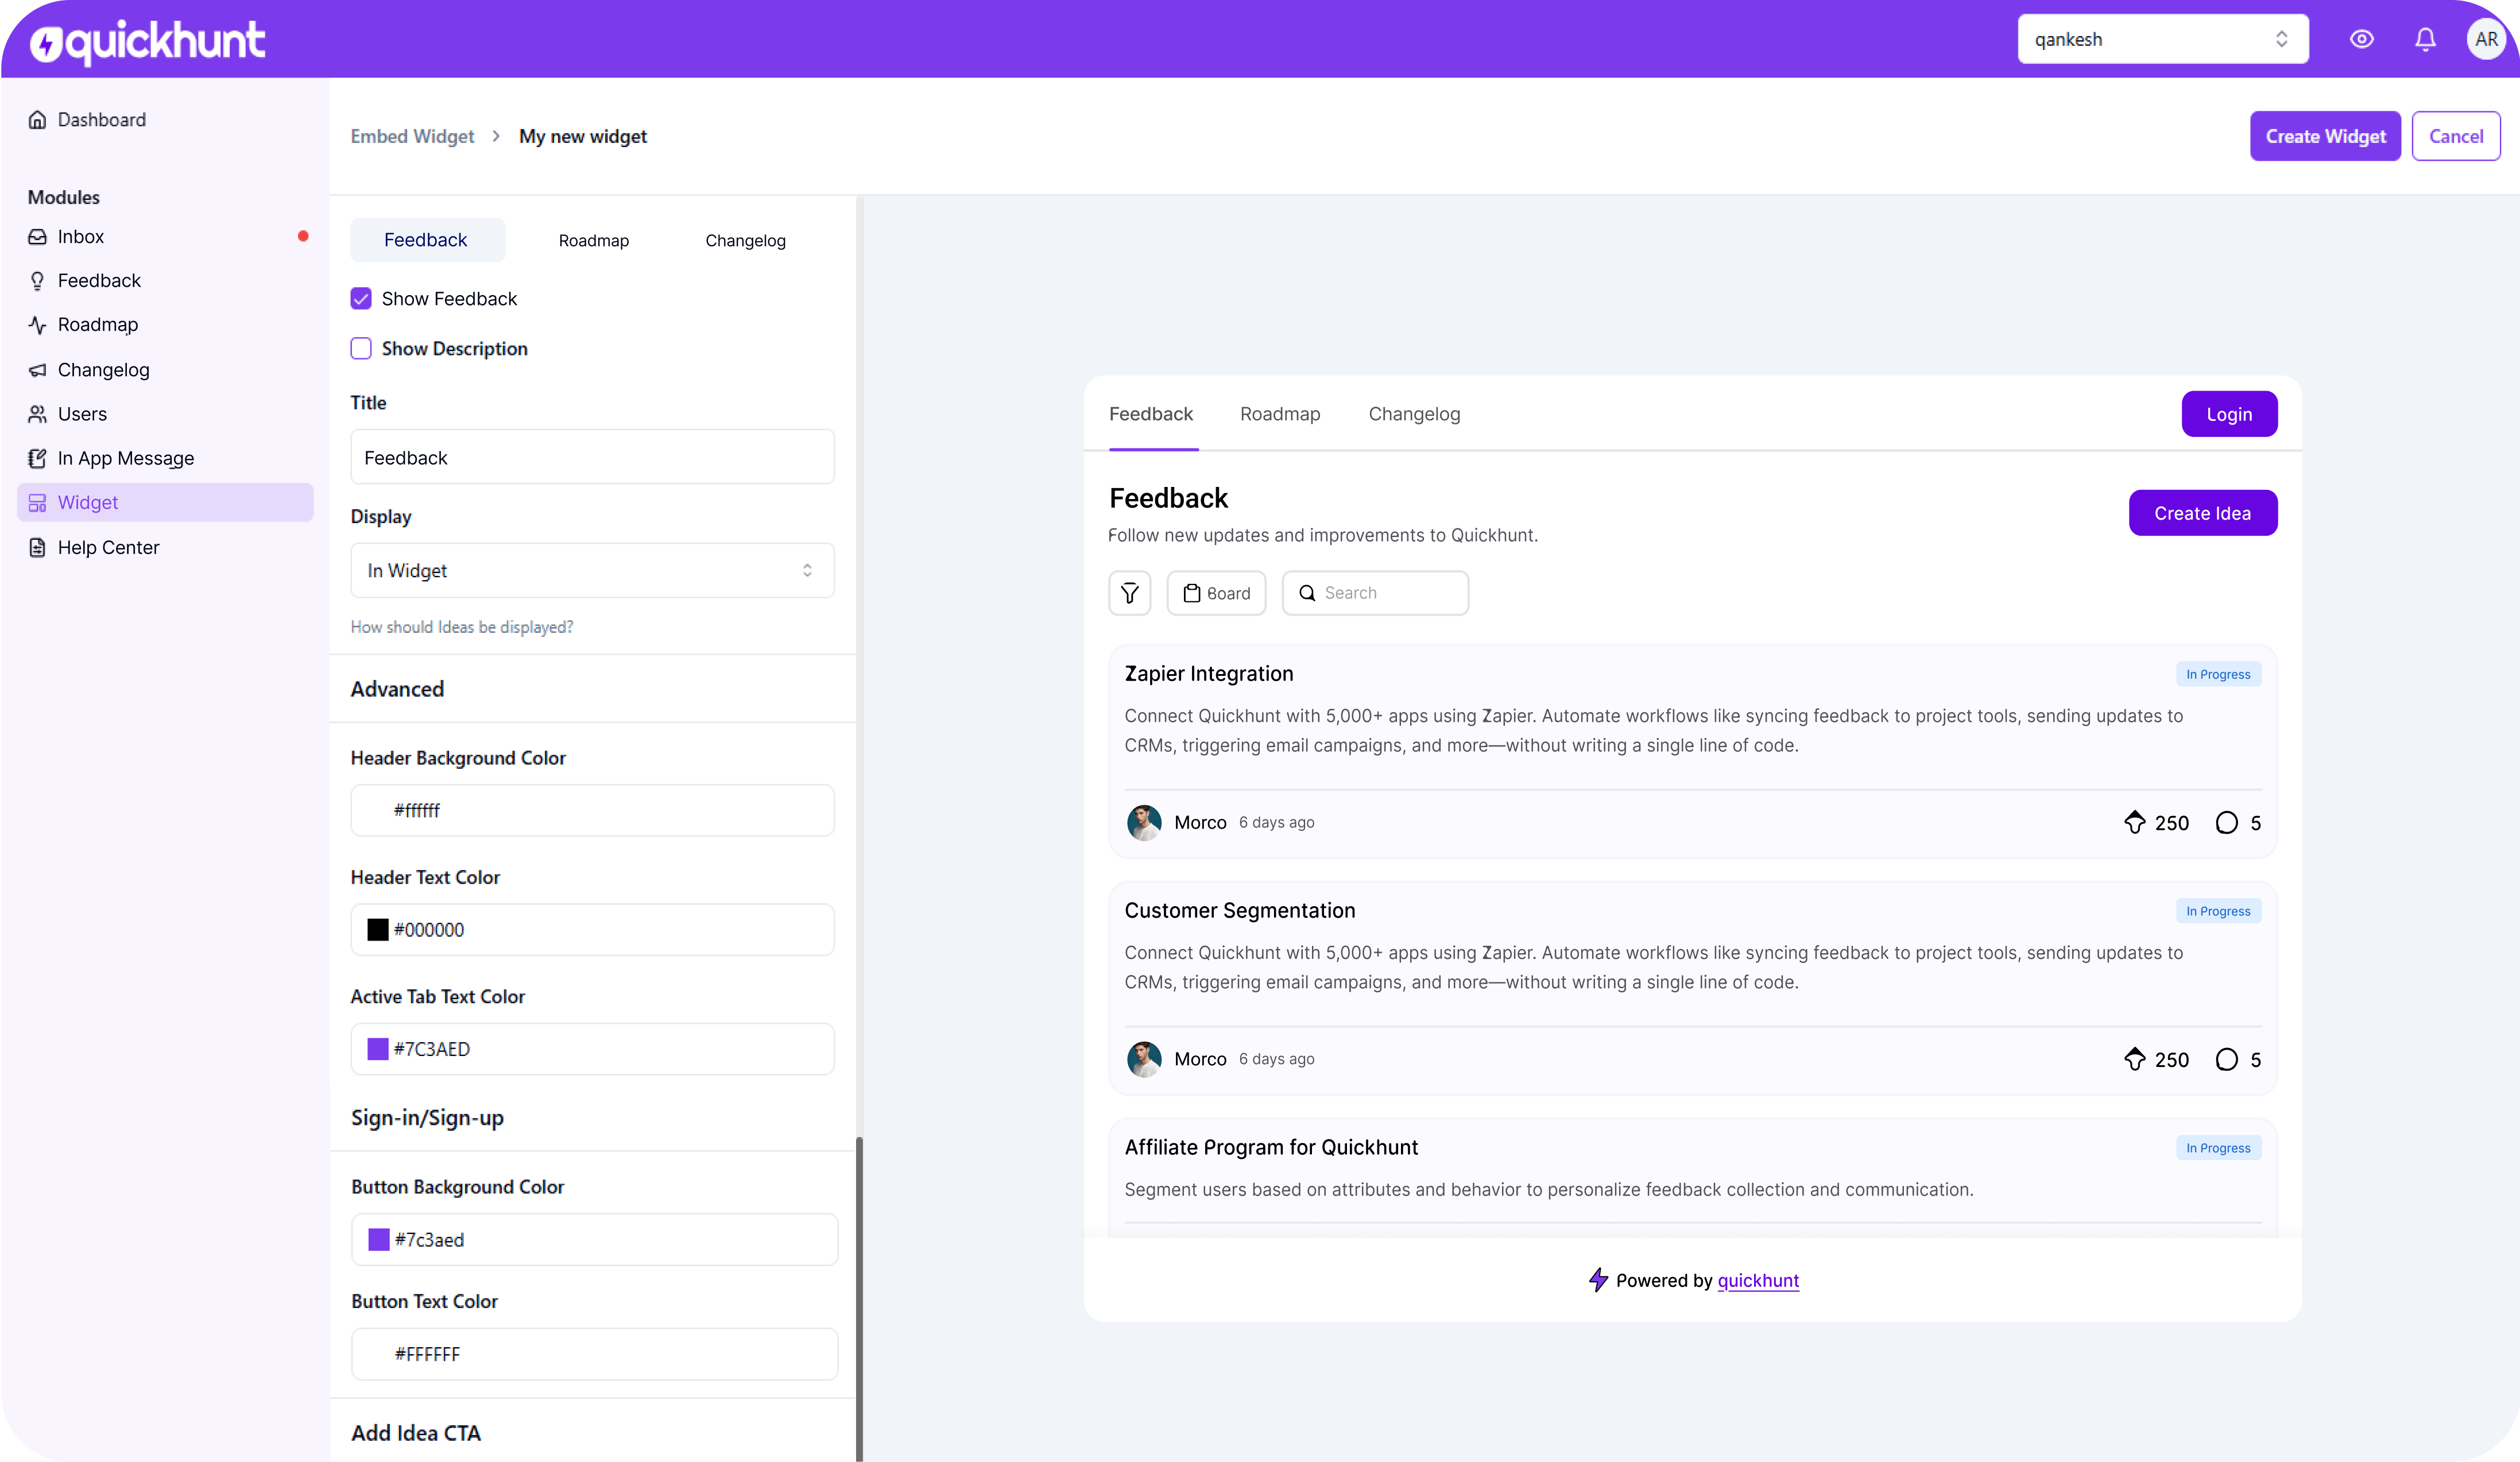The width and height of the screenshot is (2520, 1462).
Task: Click the Roadmap activity icon in sidebar
Action: coord(37,325)
